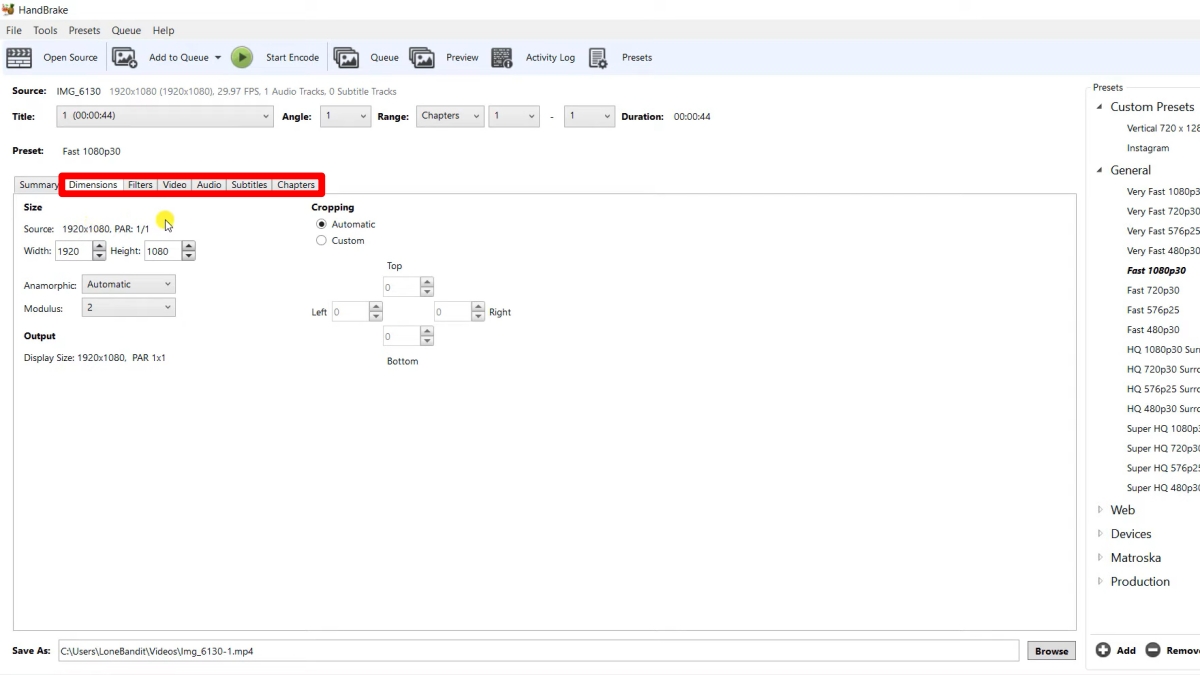Select the Fast 720p30 preset
The image size is (1200, 675).
click(1153, 290)
